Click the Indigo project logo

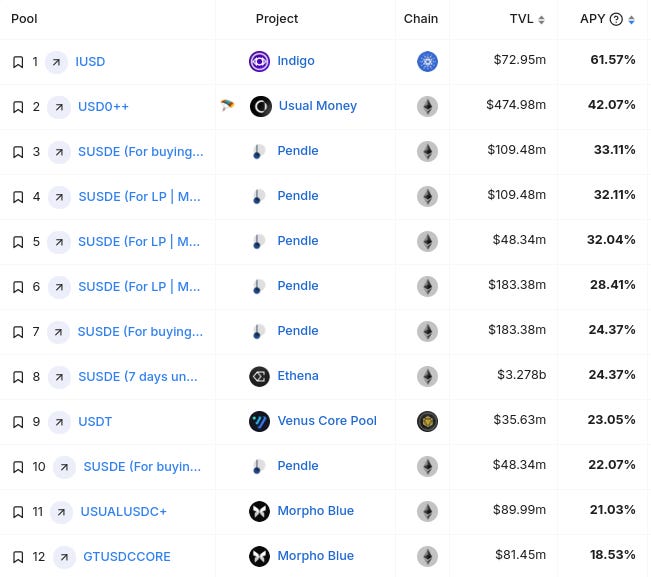(259, 61)
